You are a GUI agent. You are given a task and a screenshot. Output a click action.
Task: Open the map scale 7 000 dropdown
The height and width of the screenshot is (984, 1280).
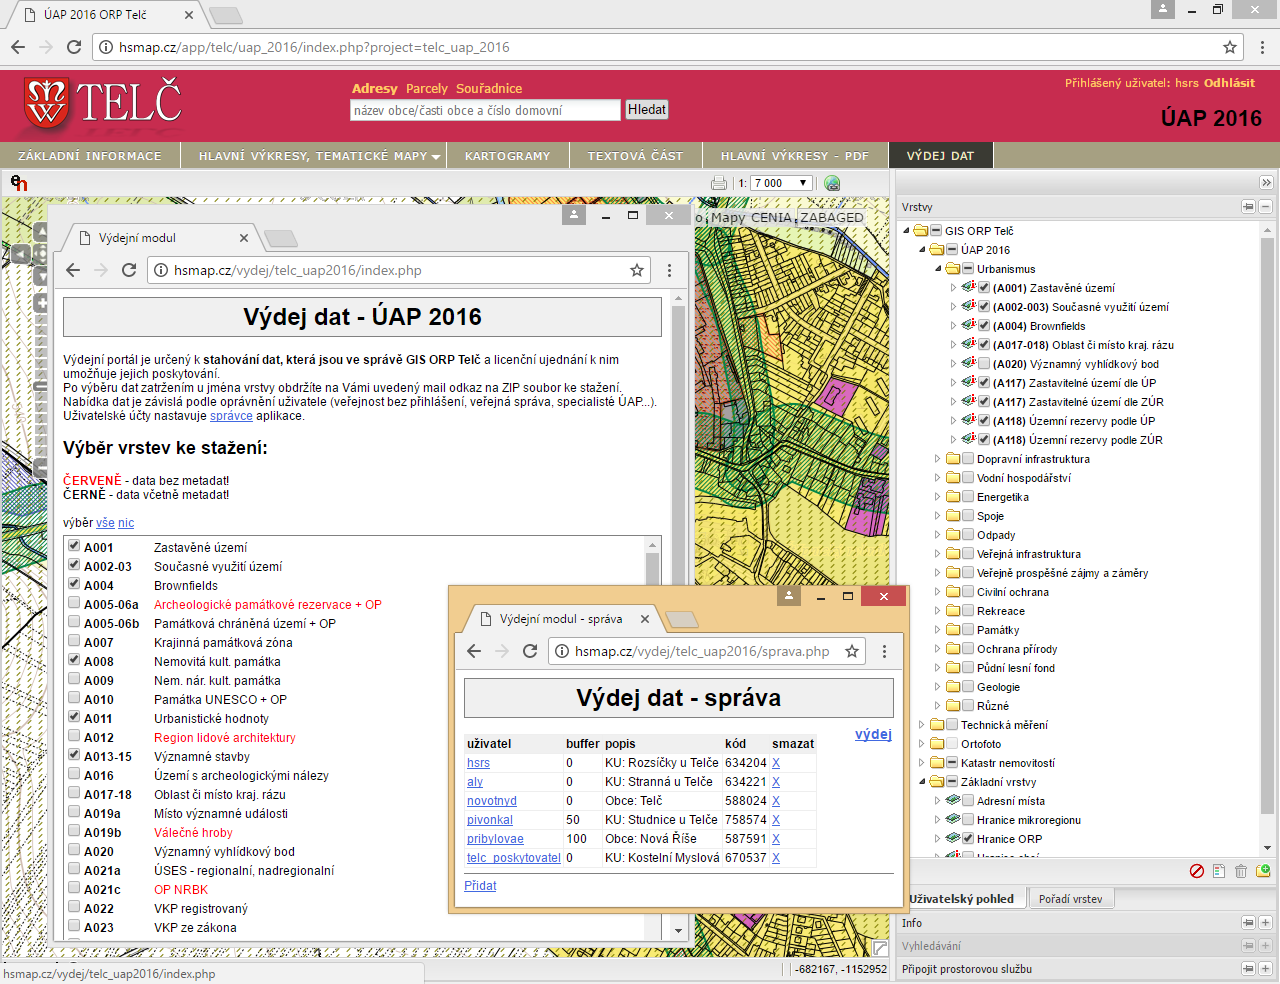click(x=780, y=183)
